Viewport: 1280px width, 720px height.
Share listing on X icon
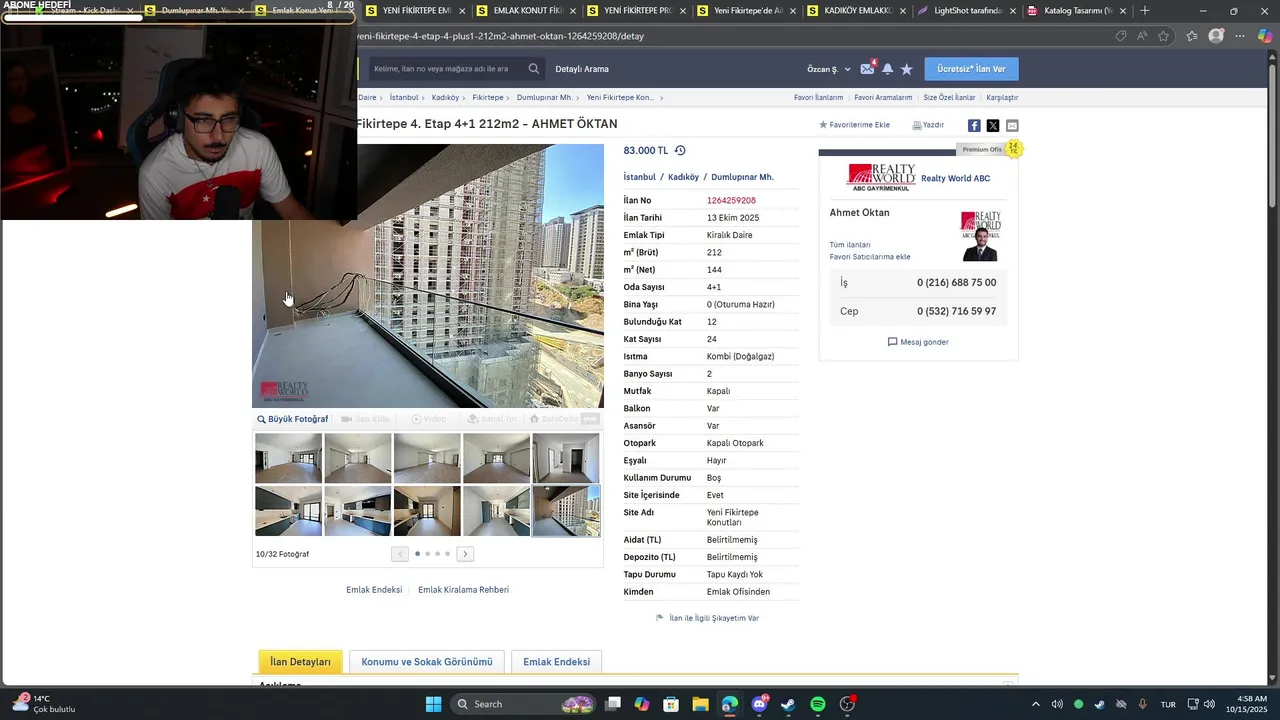click(x=993, y=125)
